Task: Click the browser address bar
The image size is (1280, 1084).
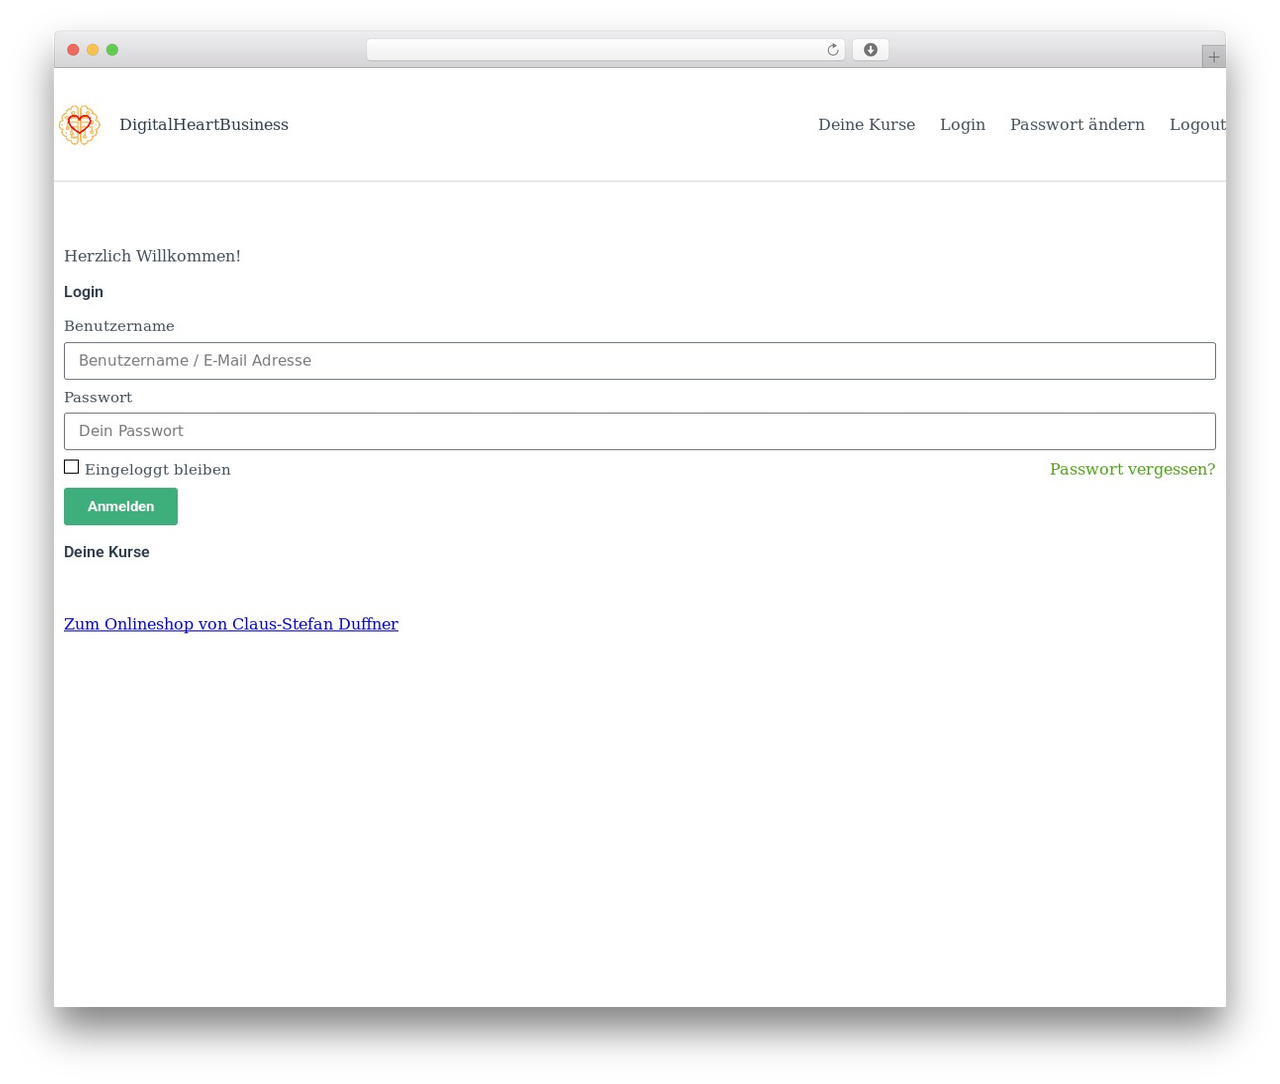Action: point(605,50)
